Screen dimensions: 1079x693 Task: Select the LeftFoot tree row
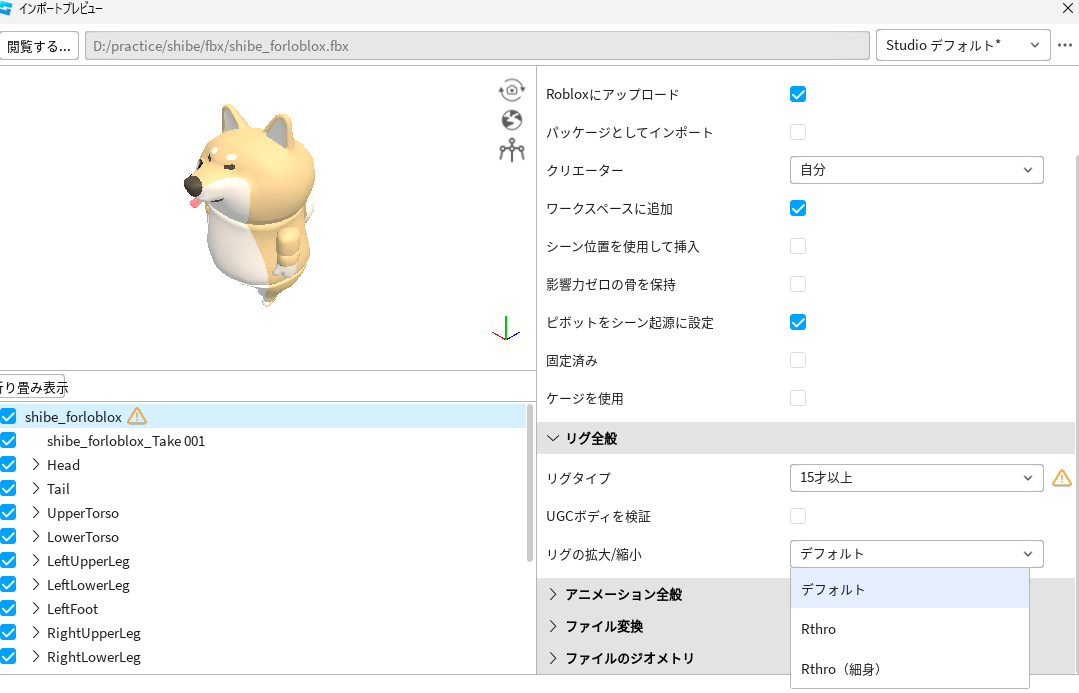coord(263,608)
